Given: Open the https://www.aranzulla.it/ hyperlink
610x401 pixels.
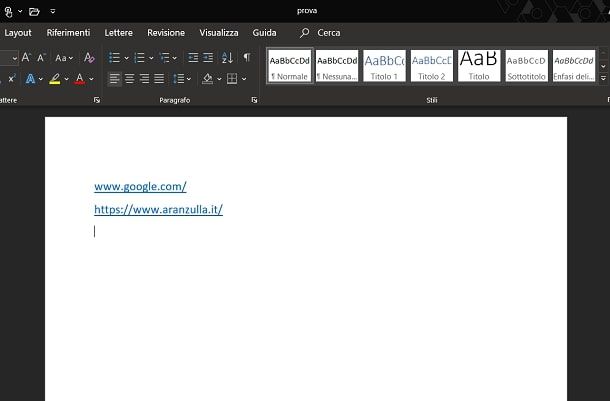Looking at the screenshot, I should pyautogui.click(x=158, y=210).
